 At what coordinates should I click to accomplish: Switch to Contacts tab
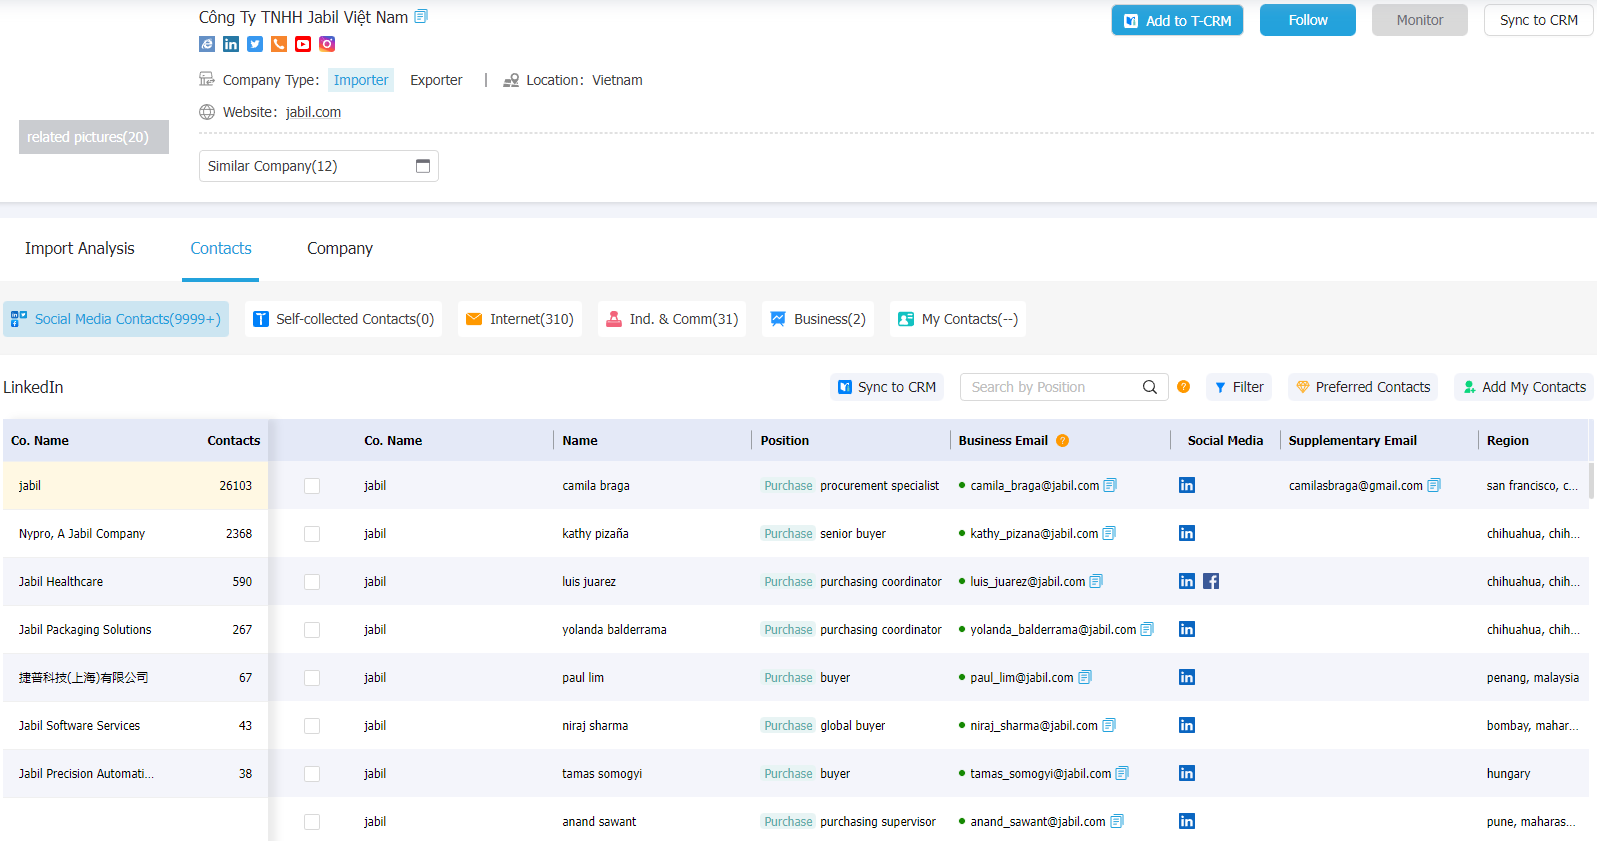click(221, 249)
